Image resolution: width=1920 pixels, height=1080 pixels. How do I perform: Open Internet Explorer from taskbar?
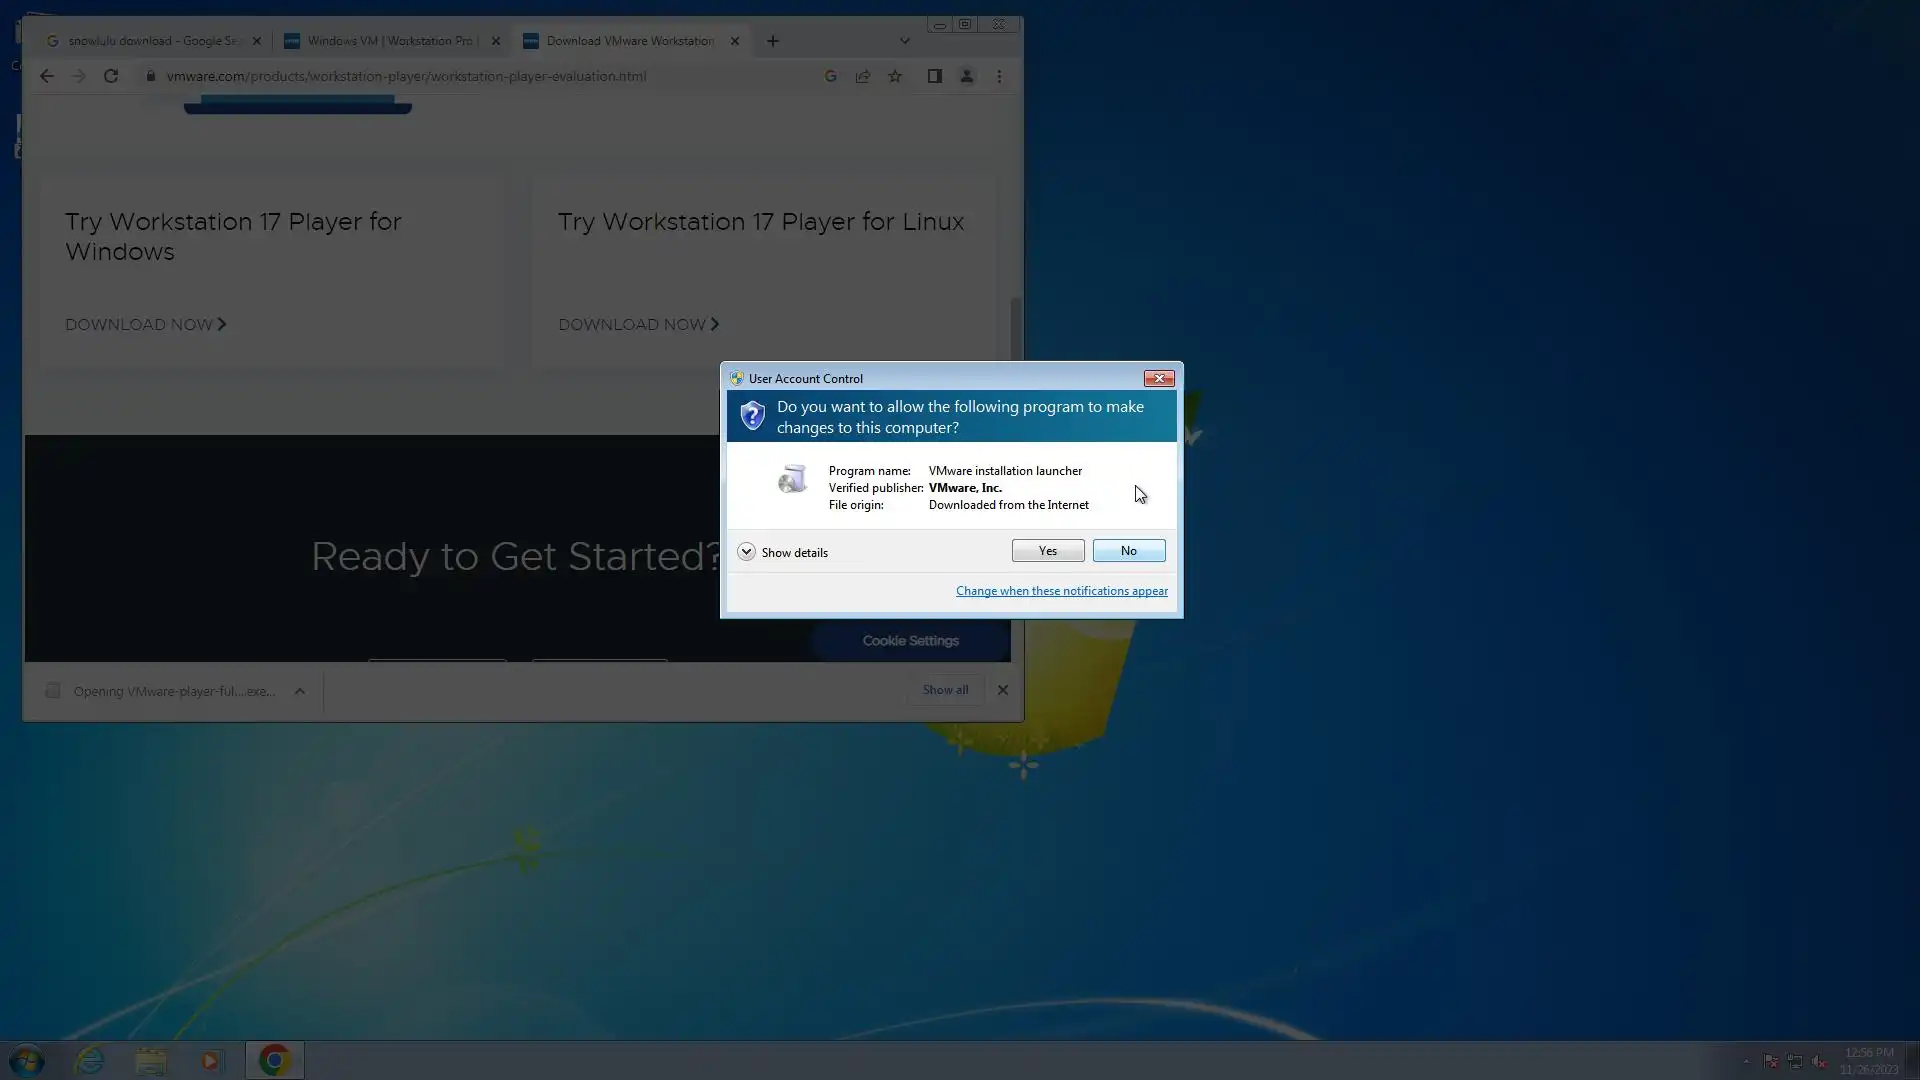(90, 1060)
